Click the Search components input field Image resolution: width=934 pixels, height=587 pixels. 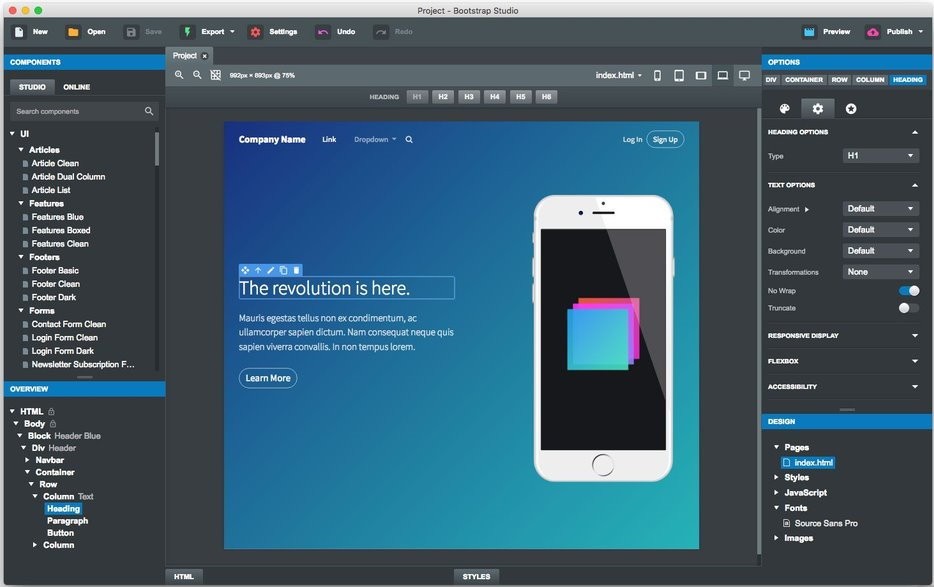(78, 111)
